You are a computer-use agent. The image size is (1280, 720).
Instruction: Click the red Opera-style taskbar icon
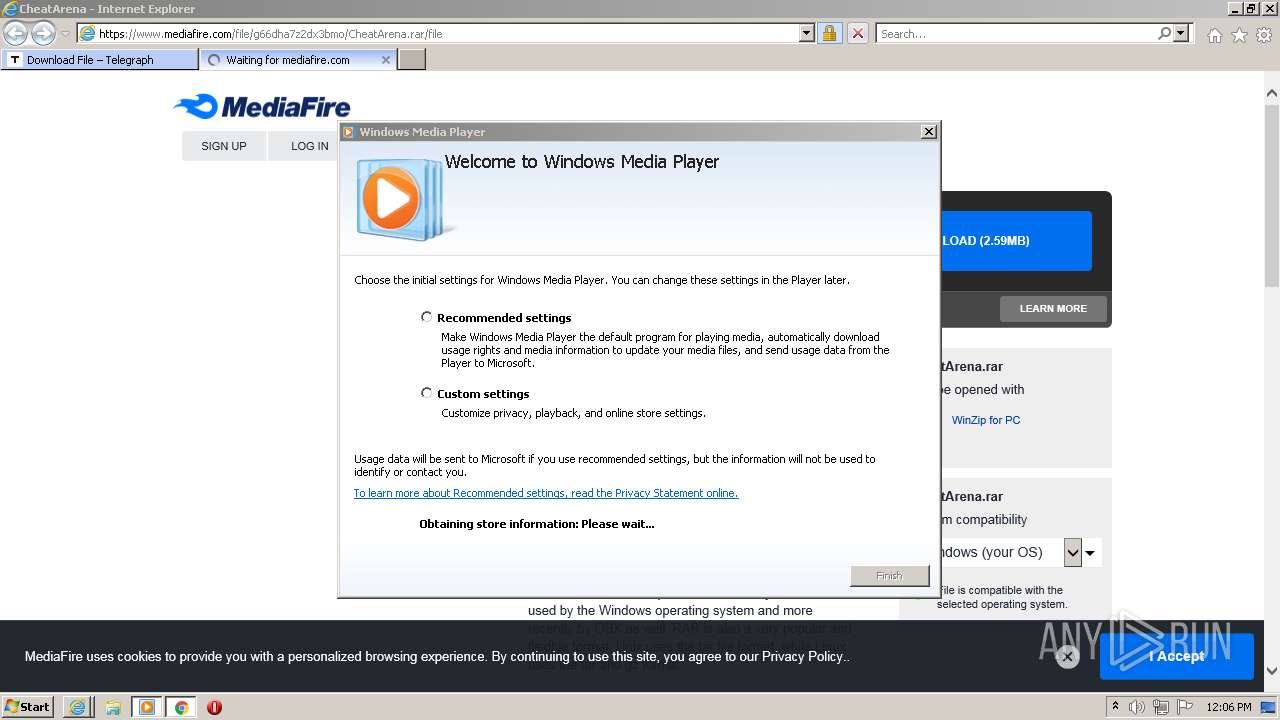pyautogui.click(x=214, y=707)
